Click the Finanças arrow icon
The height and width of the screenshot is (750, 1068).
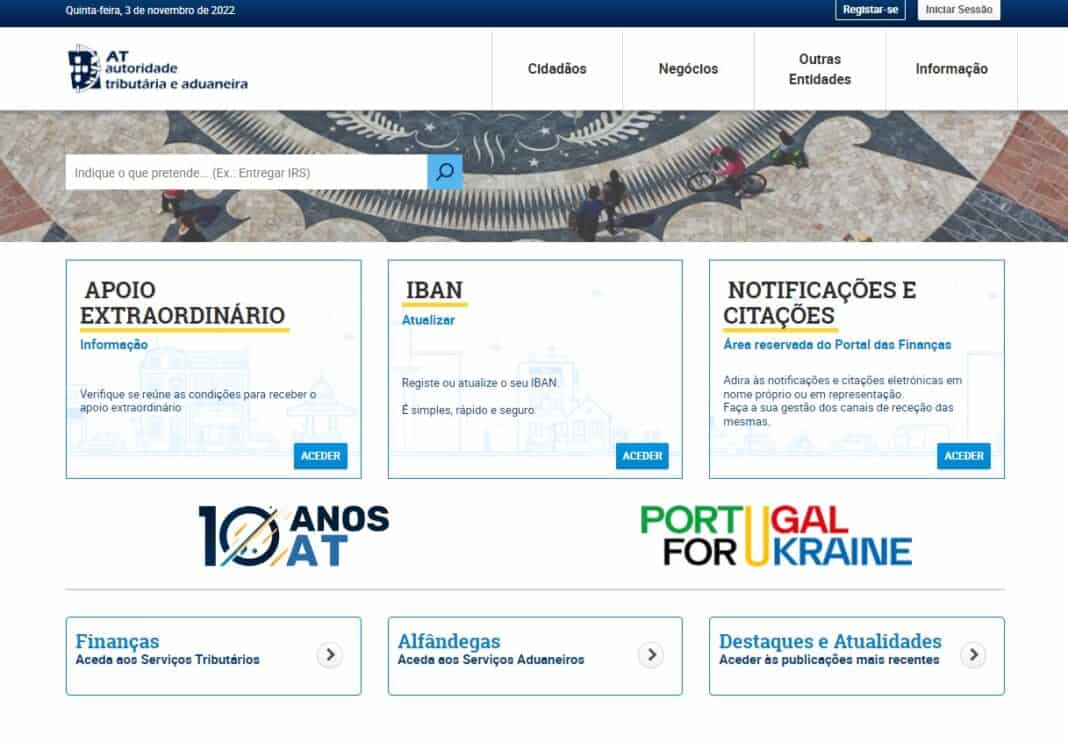coord(330,655)
